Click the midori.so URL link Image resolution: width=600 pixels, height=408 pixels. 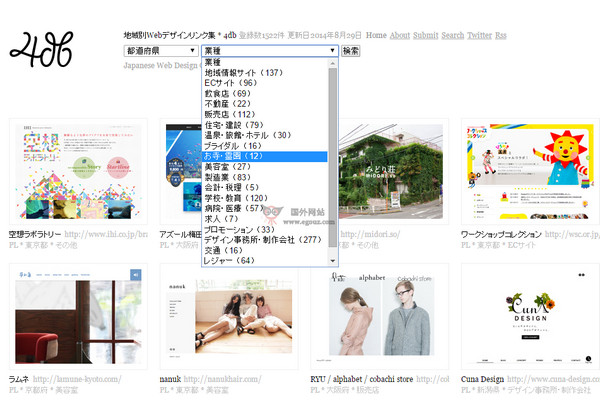370,234
